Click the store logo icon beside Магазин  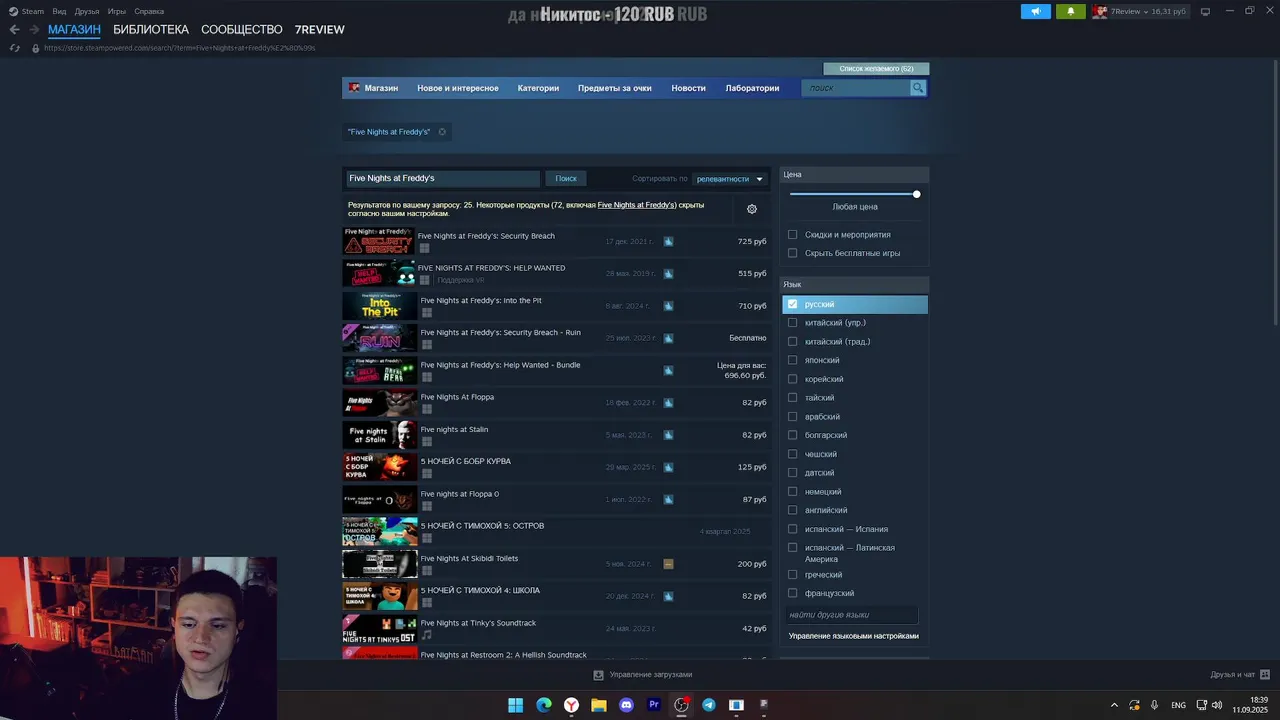coord(354,88)
